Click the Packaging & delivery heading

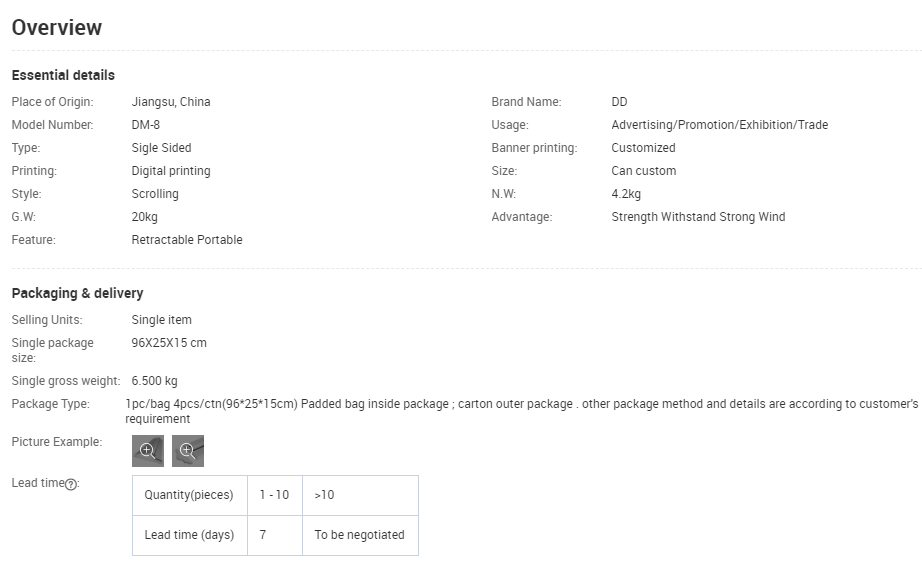[77, 293]
